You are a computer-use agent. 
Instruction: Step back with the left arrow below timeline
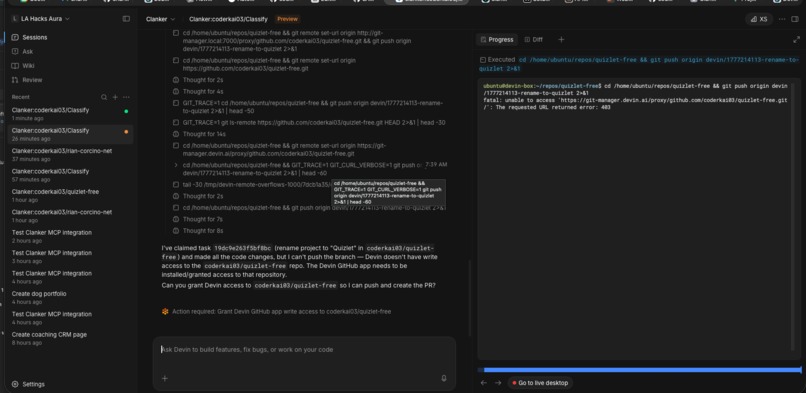tap(483, 383)
